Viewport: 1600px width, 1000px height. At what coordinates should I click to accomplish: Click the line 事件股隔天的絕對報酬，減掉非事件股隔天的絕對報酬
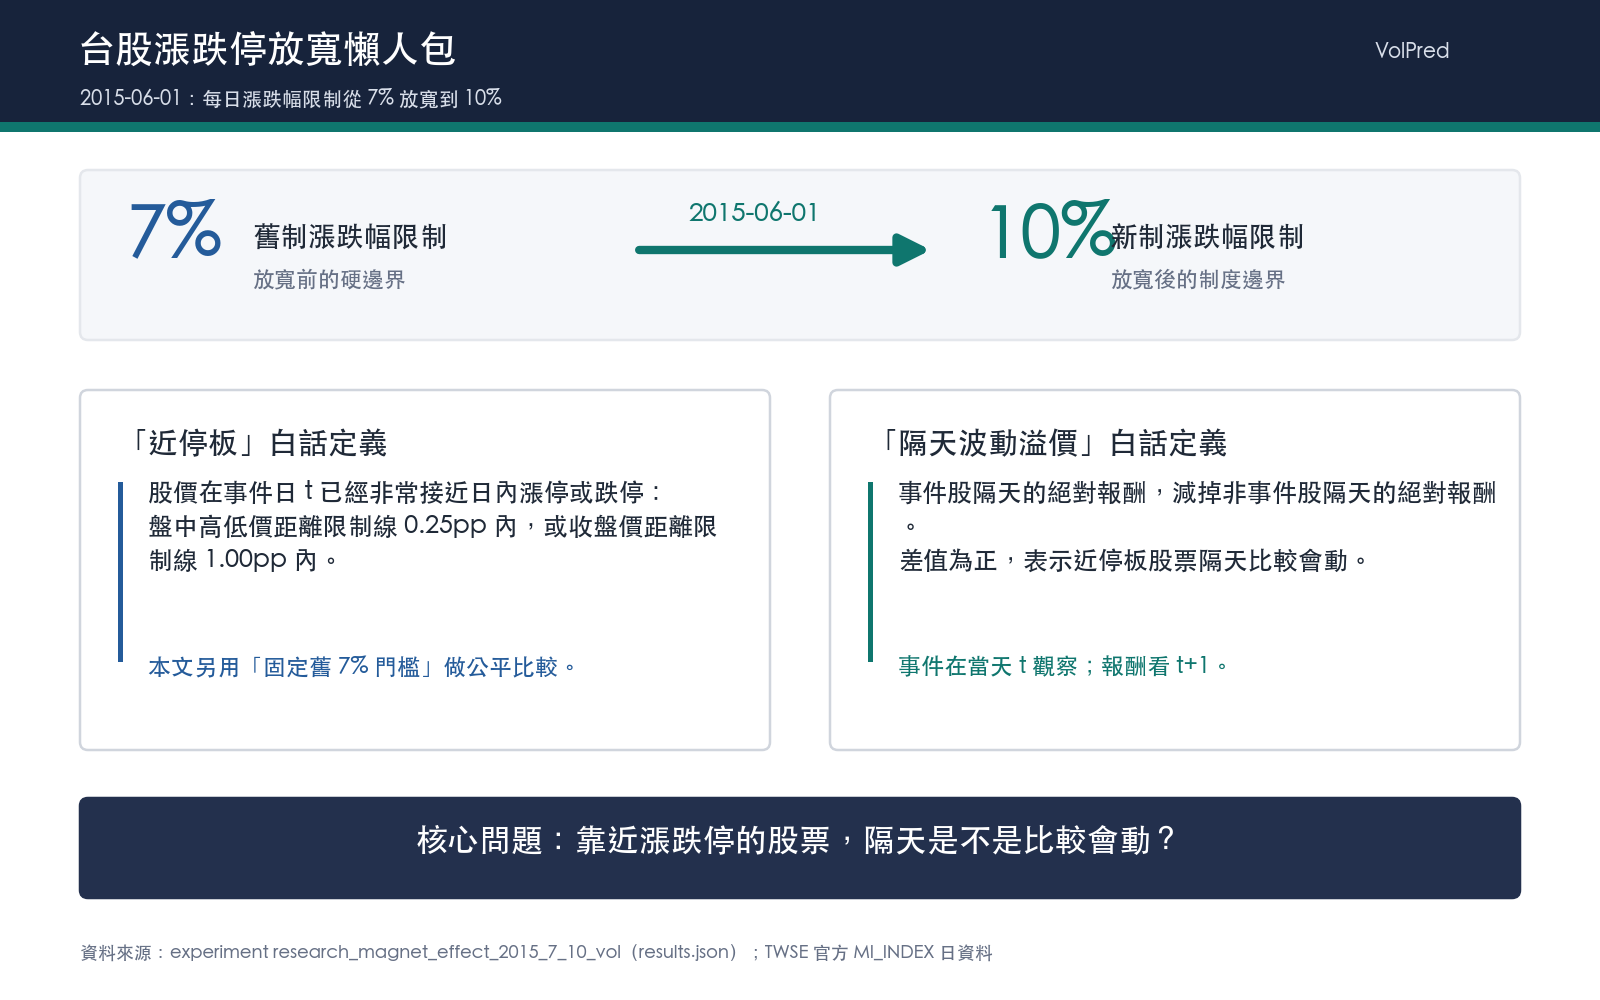pos(1197,492)
